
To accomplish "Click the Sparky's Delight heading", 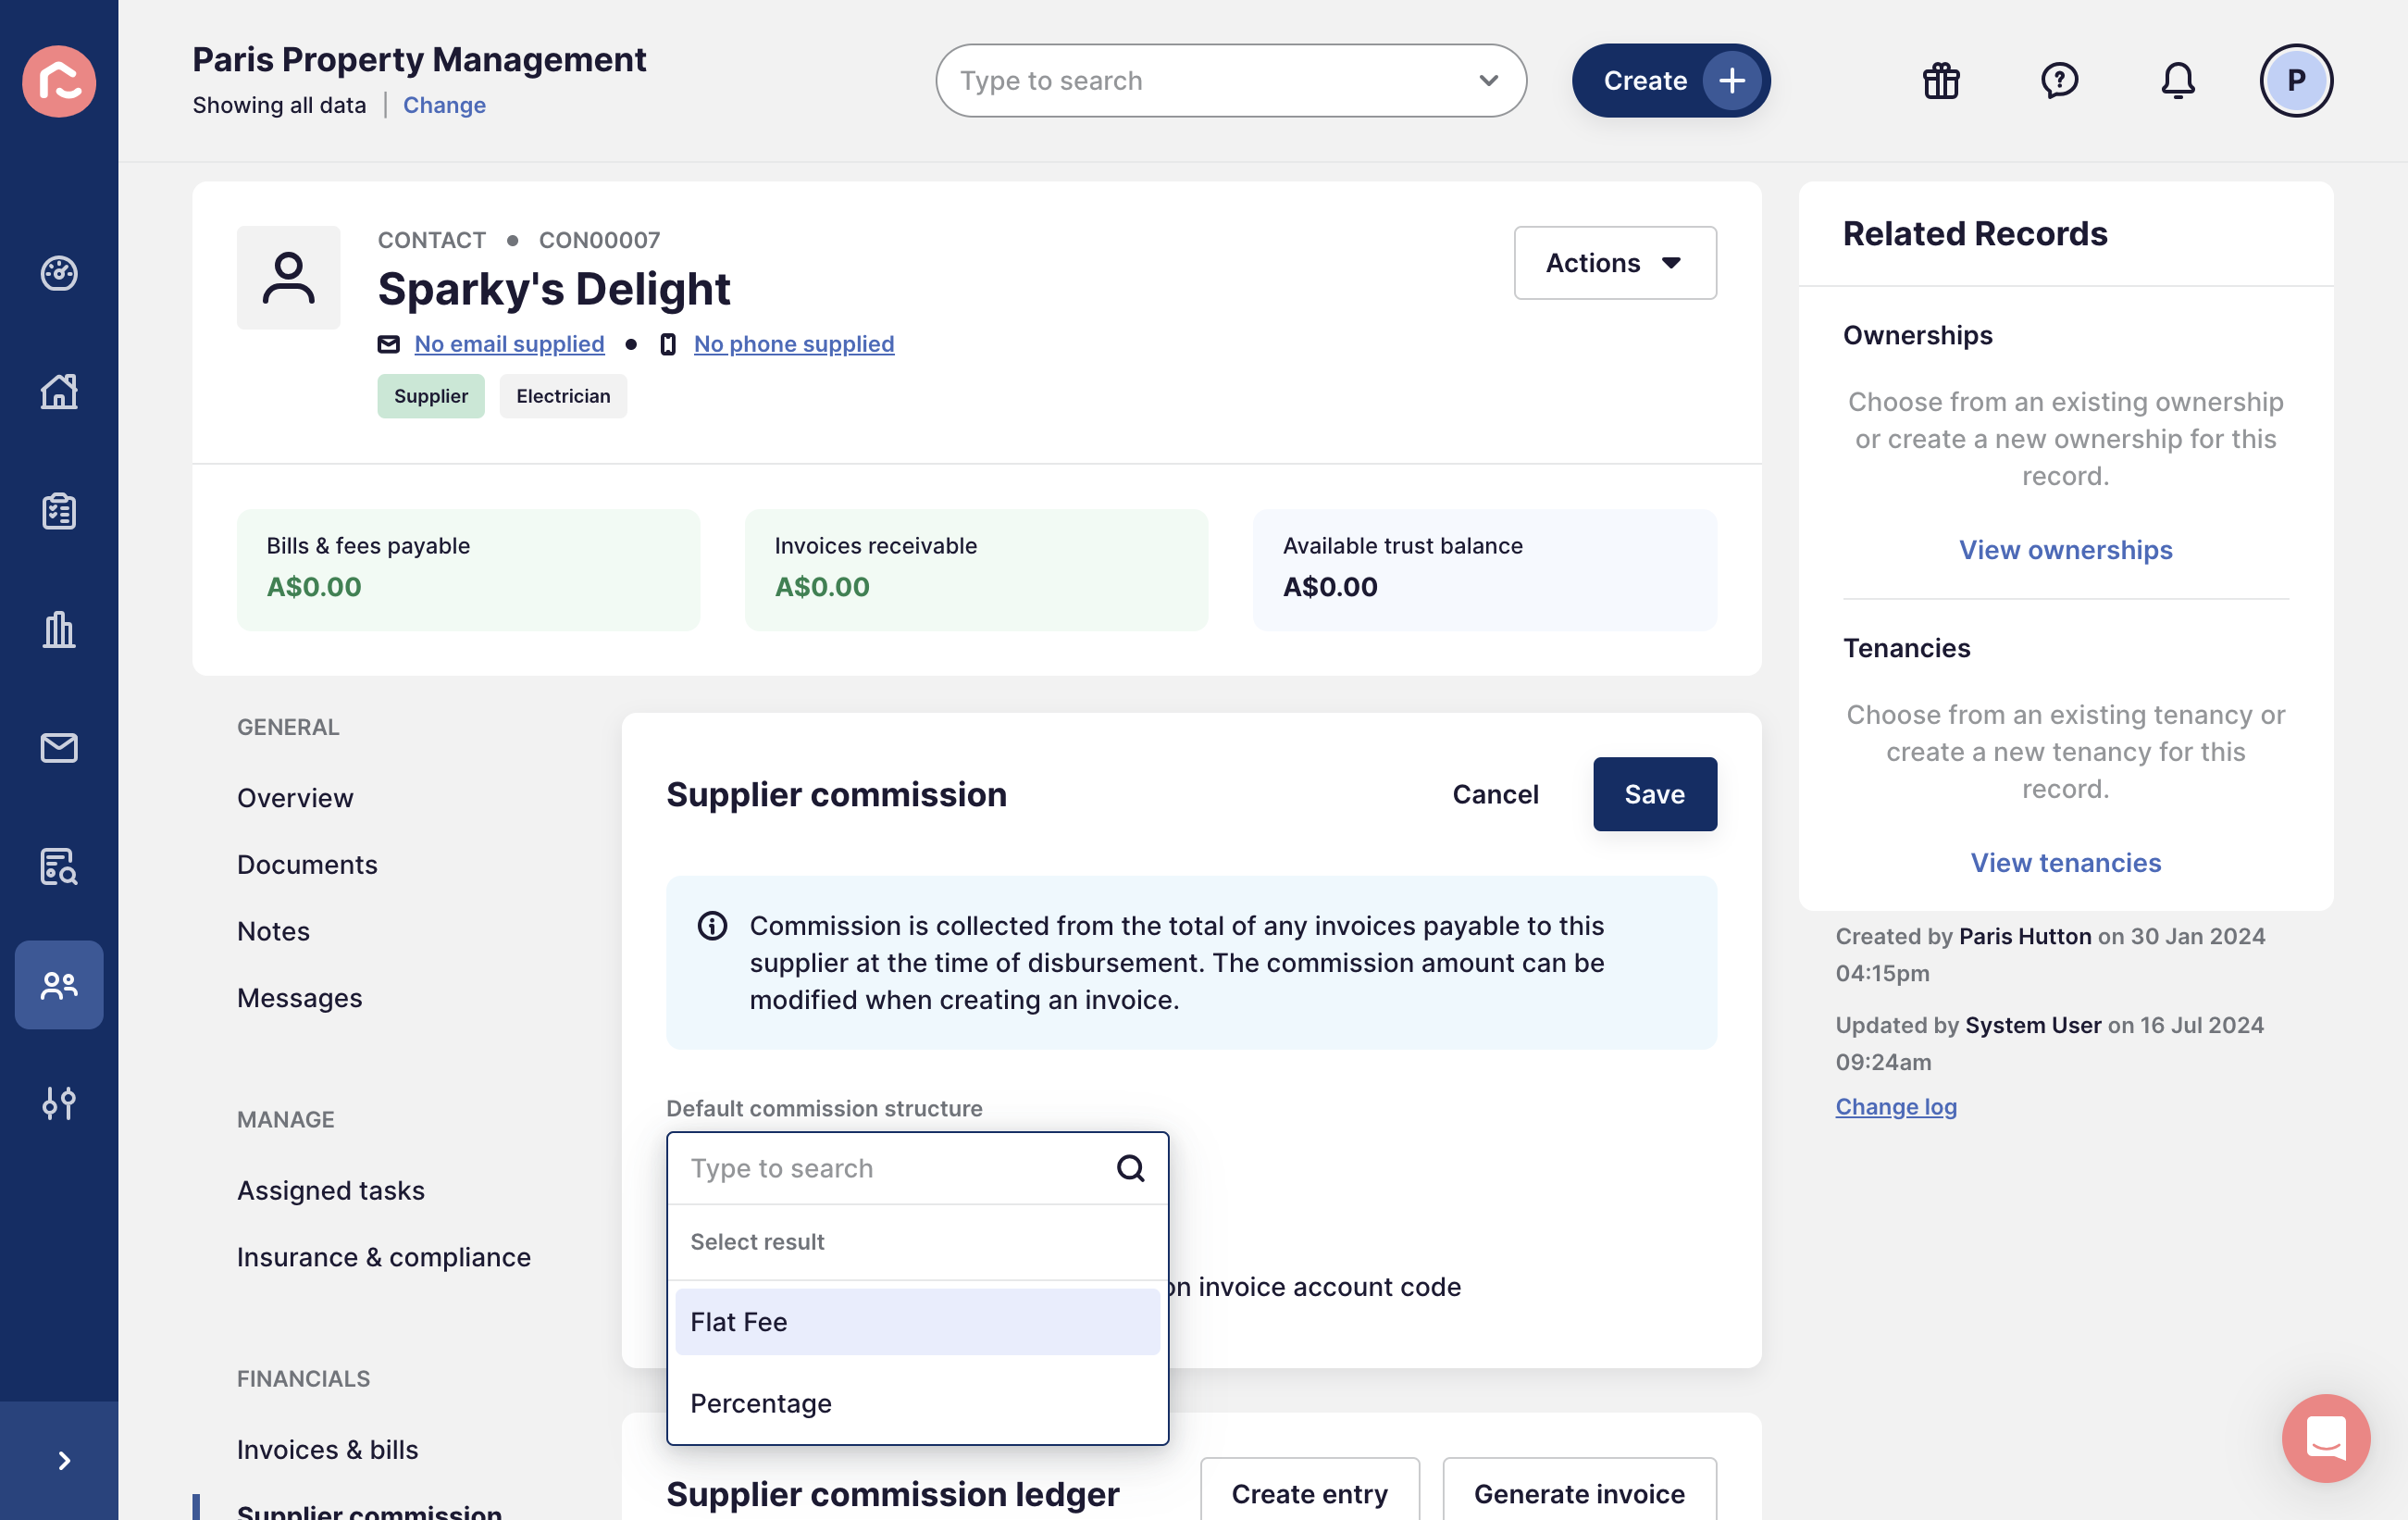I will (x=554, y=289).
